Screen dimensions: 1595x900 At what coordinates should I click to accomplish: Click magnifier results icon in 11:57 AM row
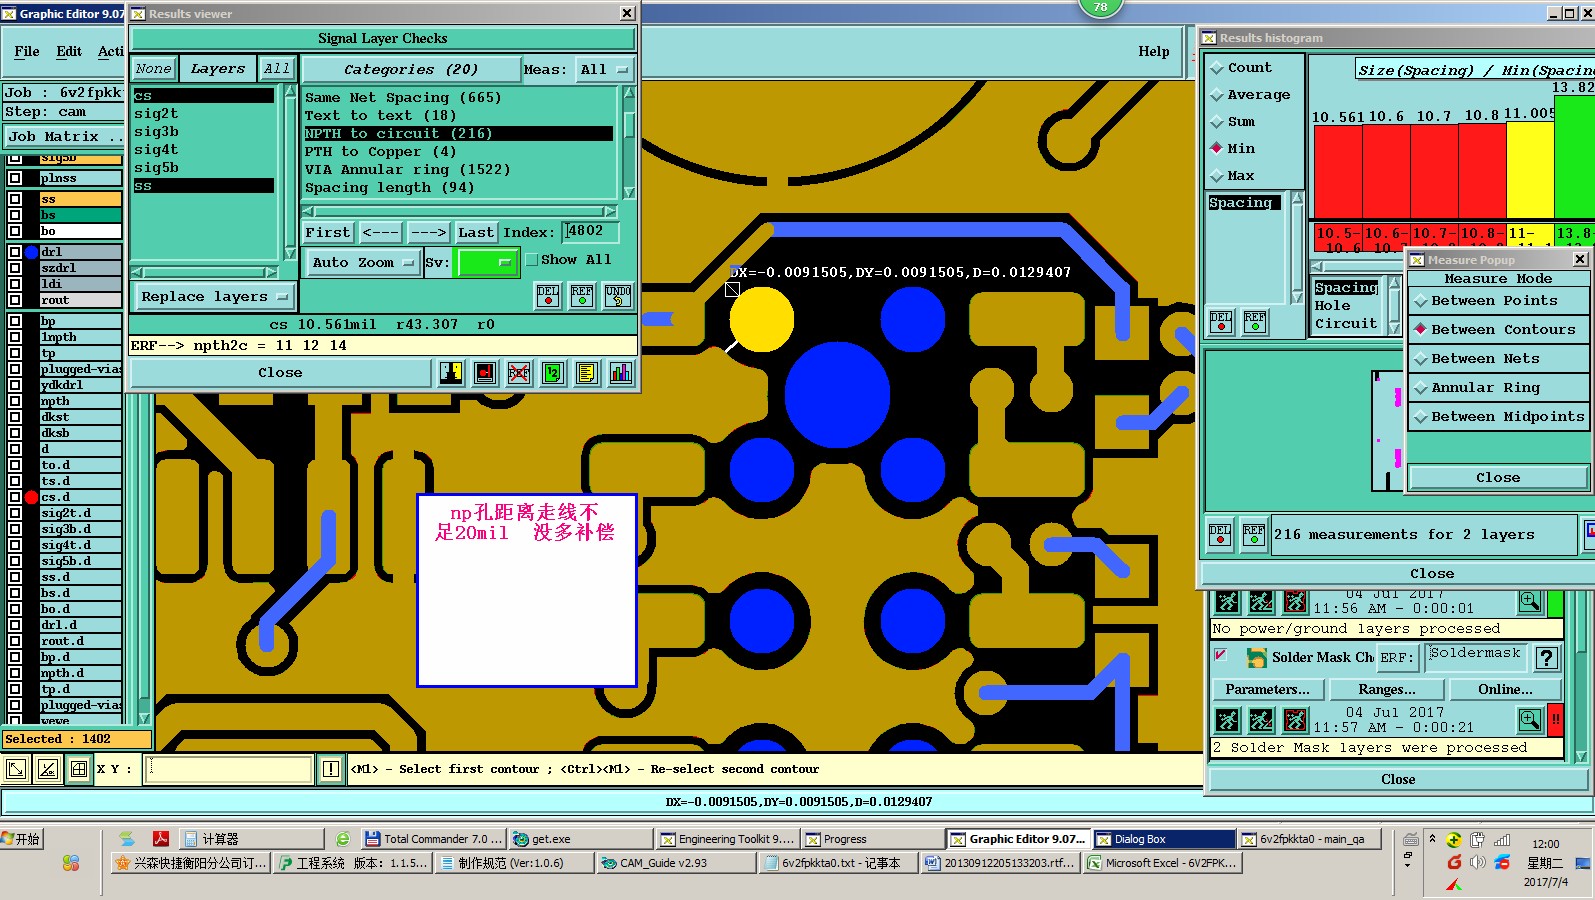(1530, 719)
